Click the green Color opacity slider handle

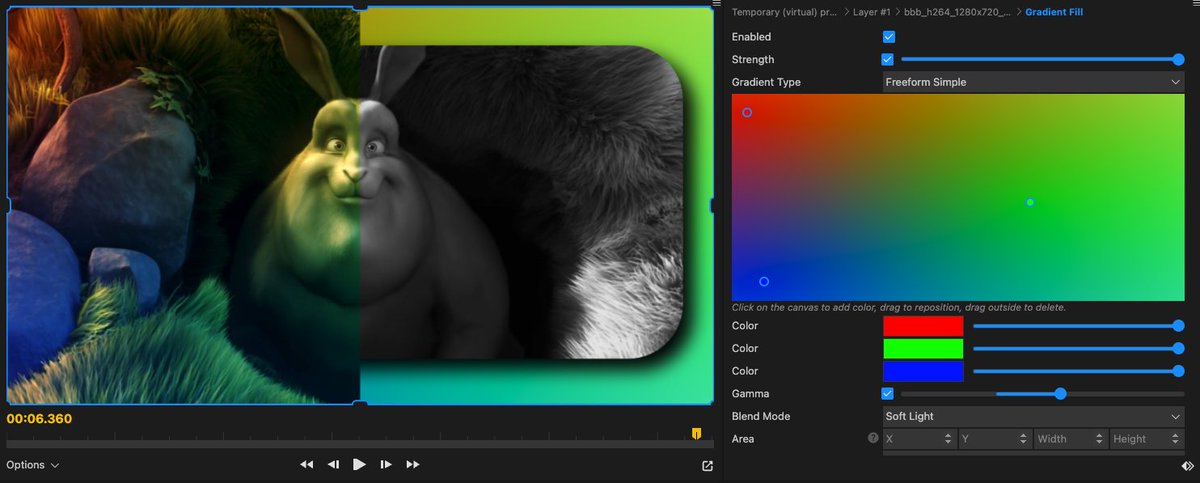1179,349
